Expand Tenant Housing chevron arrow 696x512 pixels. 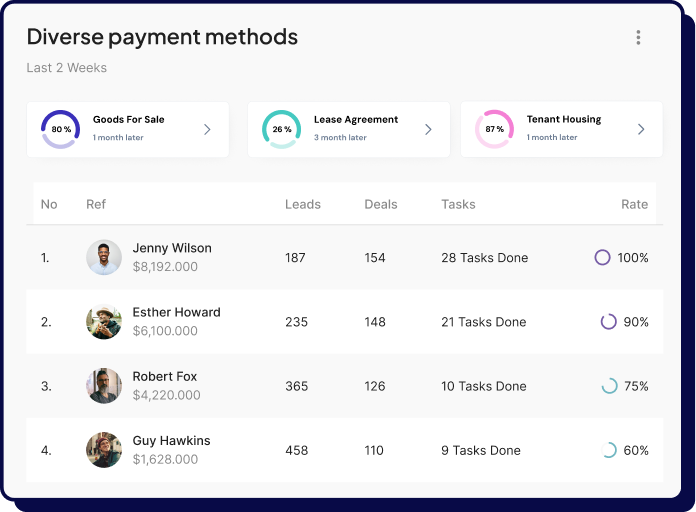tap(641, 129)
